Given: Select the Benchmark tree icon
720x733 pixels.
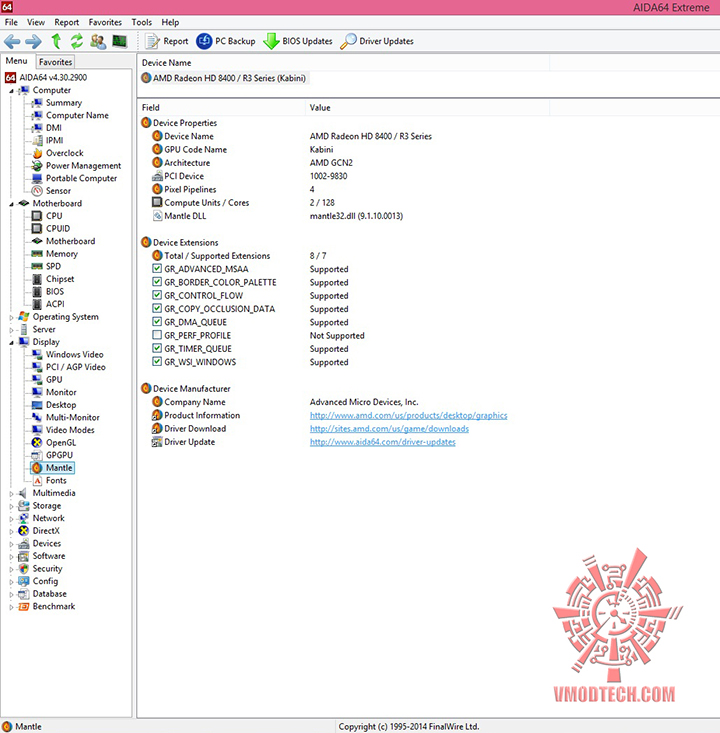Looking at the screenshot, I should (x=23, y=607).
